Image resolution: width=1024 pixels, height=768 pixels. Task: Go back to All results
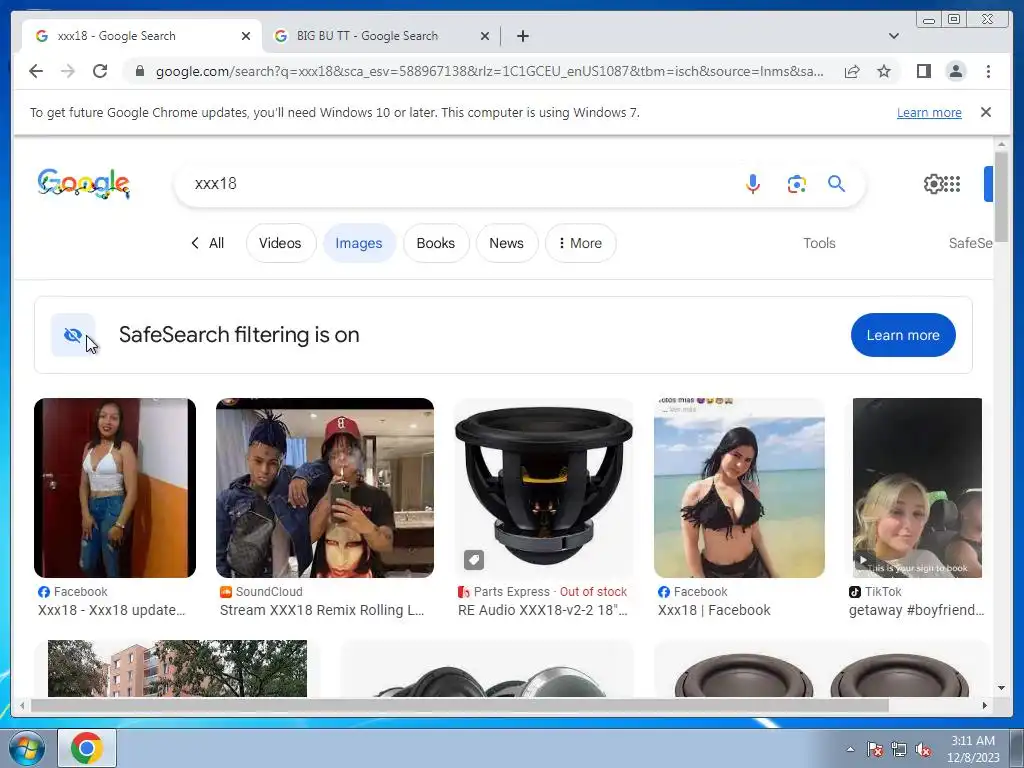point(208,243)
